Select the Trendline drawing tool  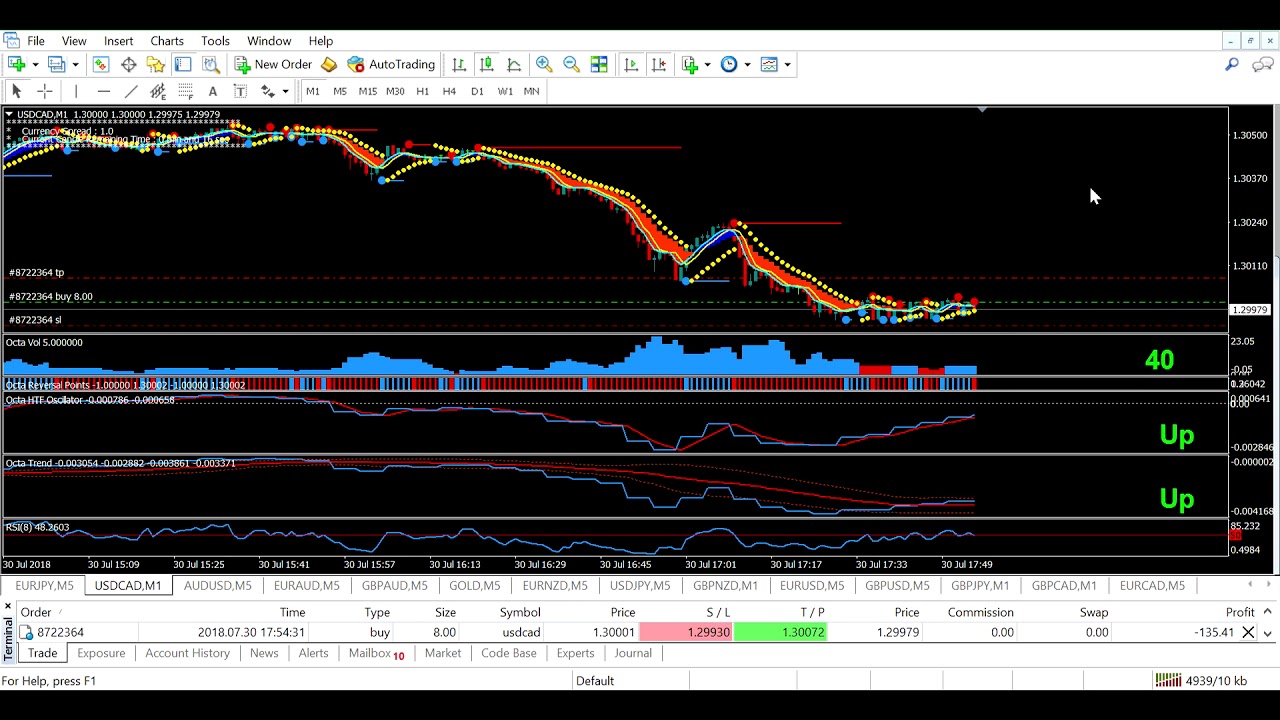pos(130,91)
